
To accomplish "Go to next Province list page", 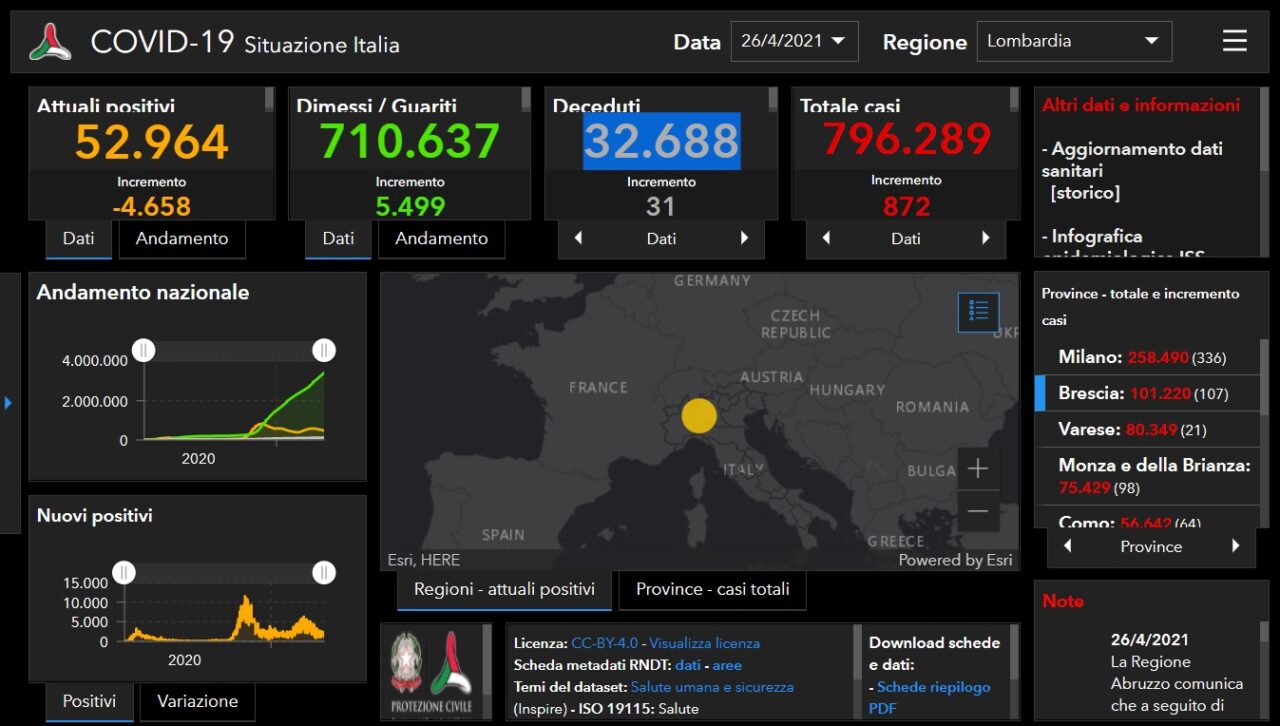I will pyautogui.click(x=1235, y=546).
